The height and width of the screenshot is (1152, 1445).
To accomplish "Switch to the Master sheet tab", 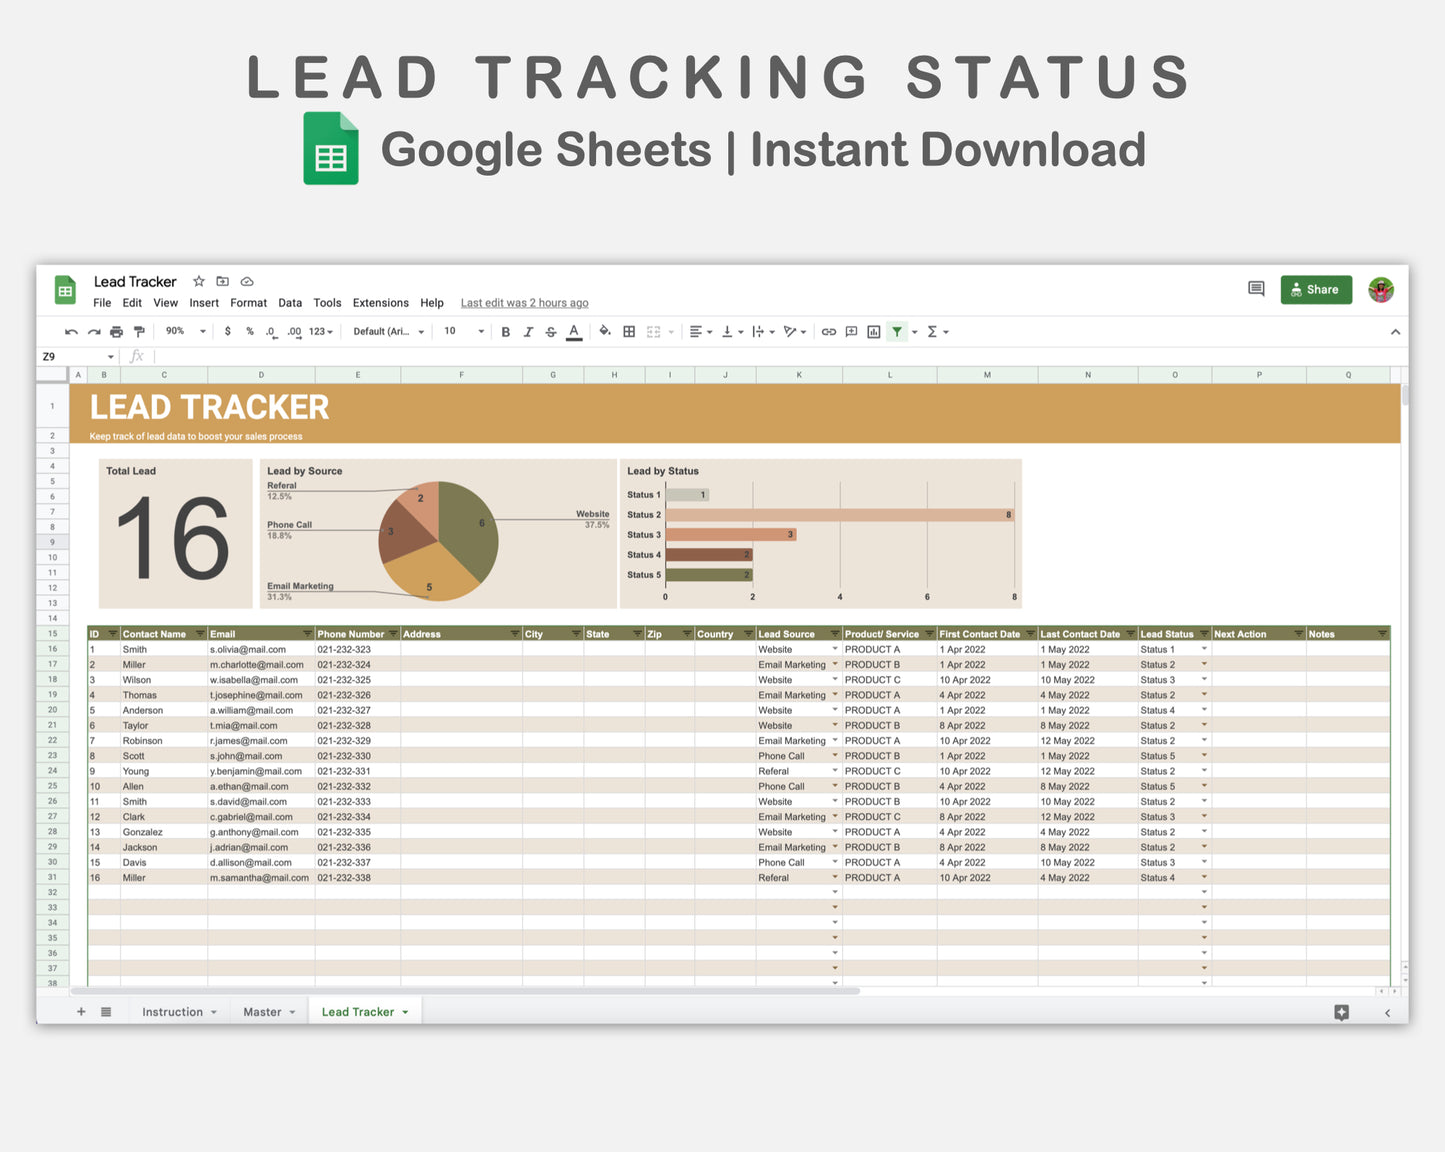I will tap(263, 1011).
